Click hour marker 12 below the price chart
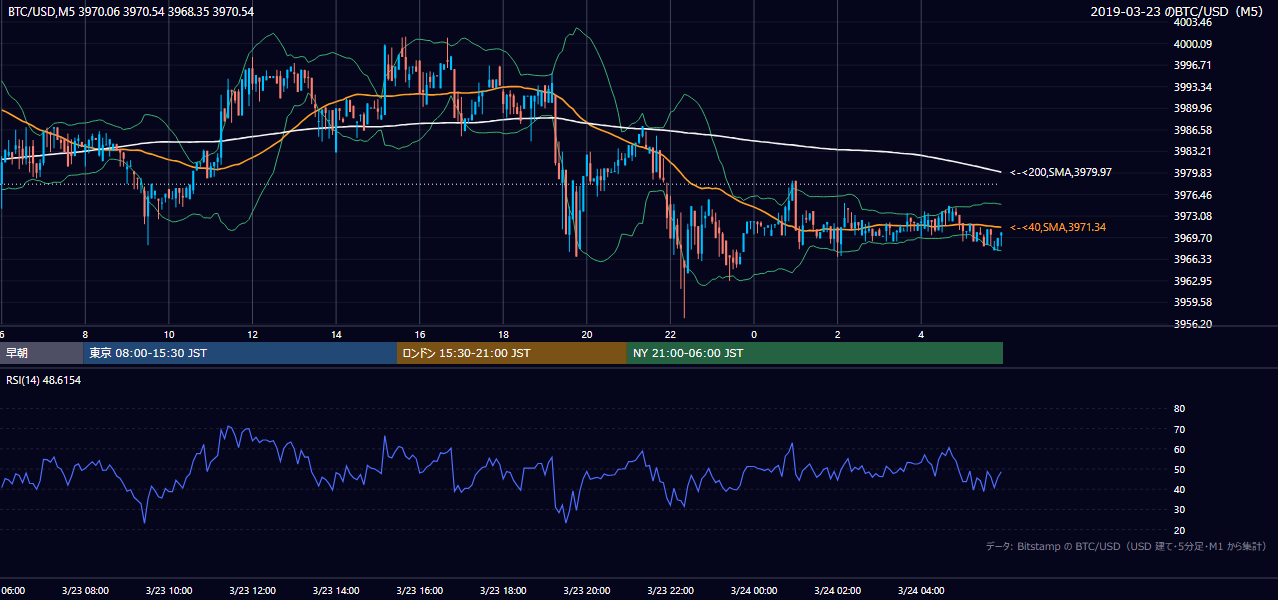Image resolution: width=1278 pixels, height=600 pixels. (x=252, y=334)
